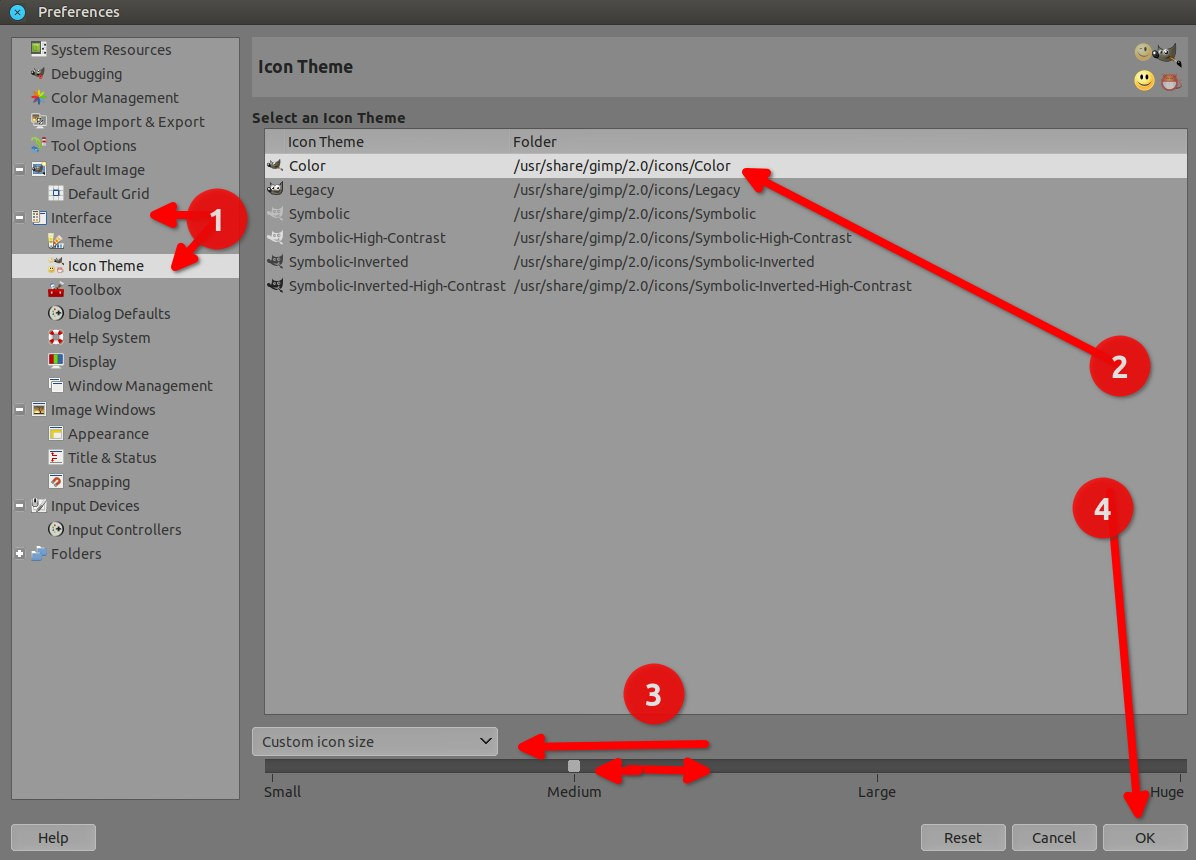Set icon size slider to Large mark
The image size is (1196, 860).
point(876,766)
